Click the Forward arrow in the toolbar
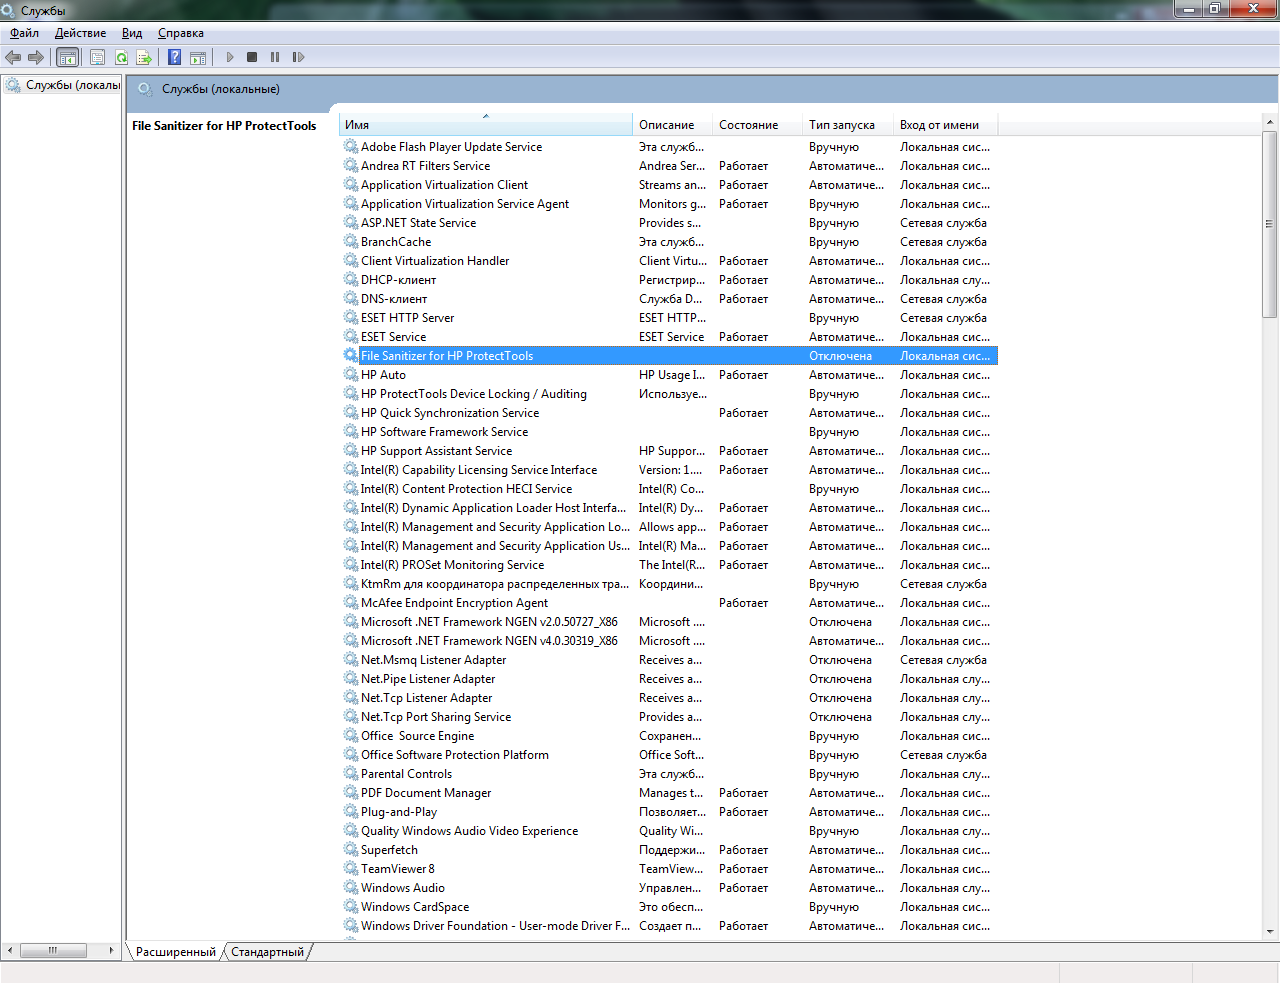 click(36, 57)
